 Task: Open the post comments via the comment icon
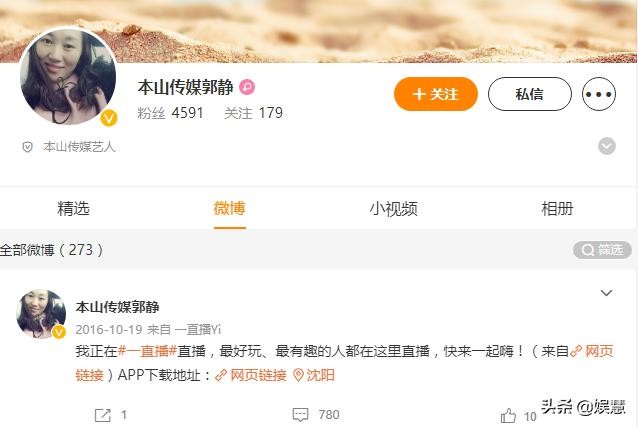[x=300, y=415]
